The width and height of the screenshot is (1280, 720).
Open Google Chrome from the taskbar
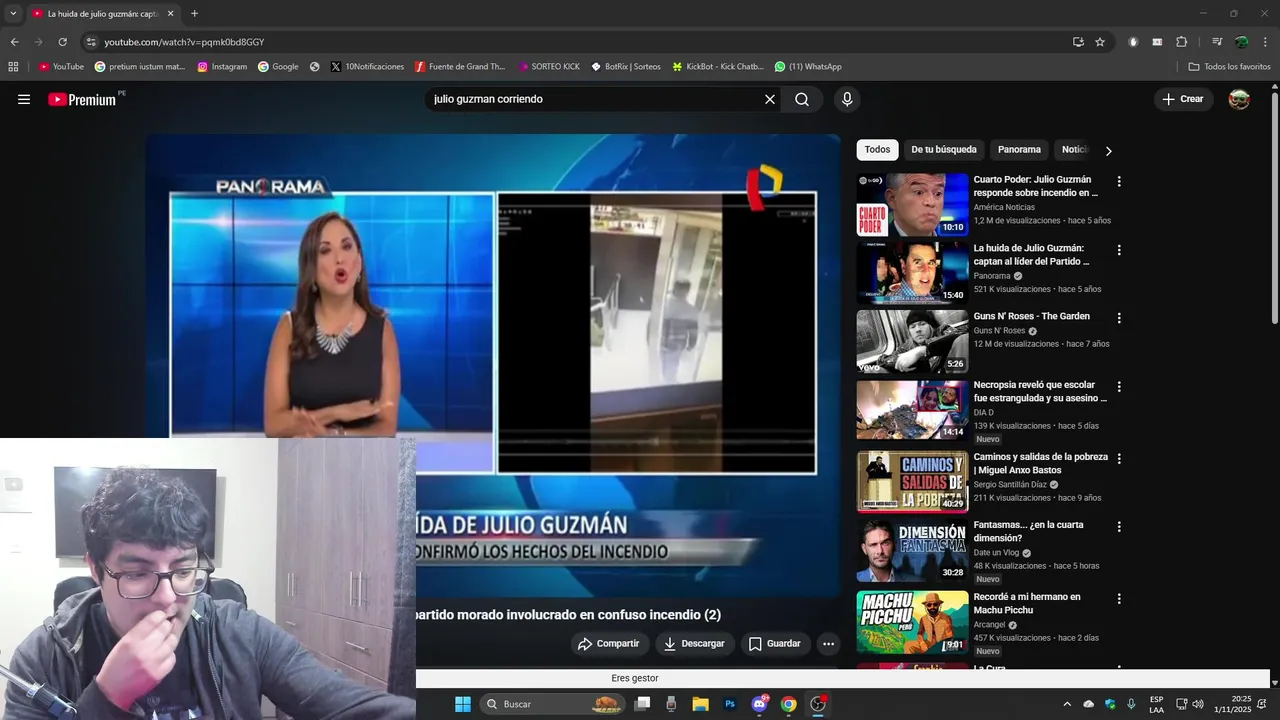[789, 704]
